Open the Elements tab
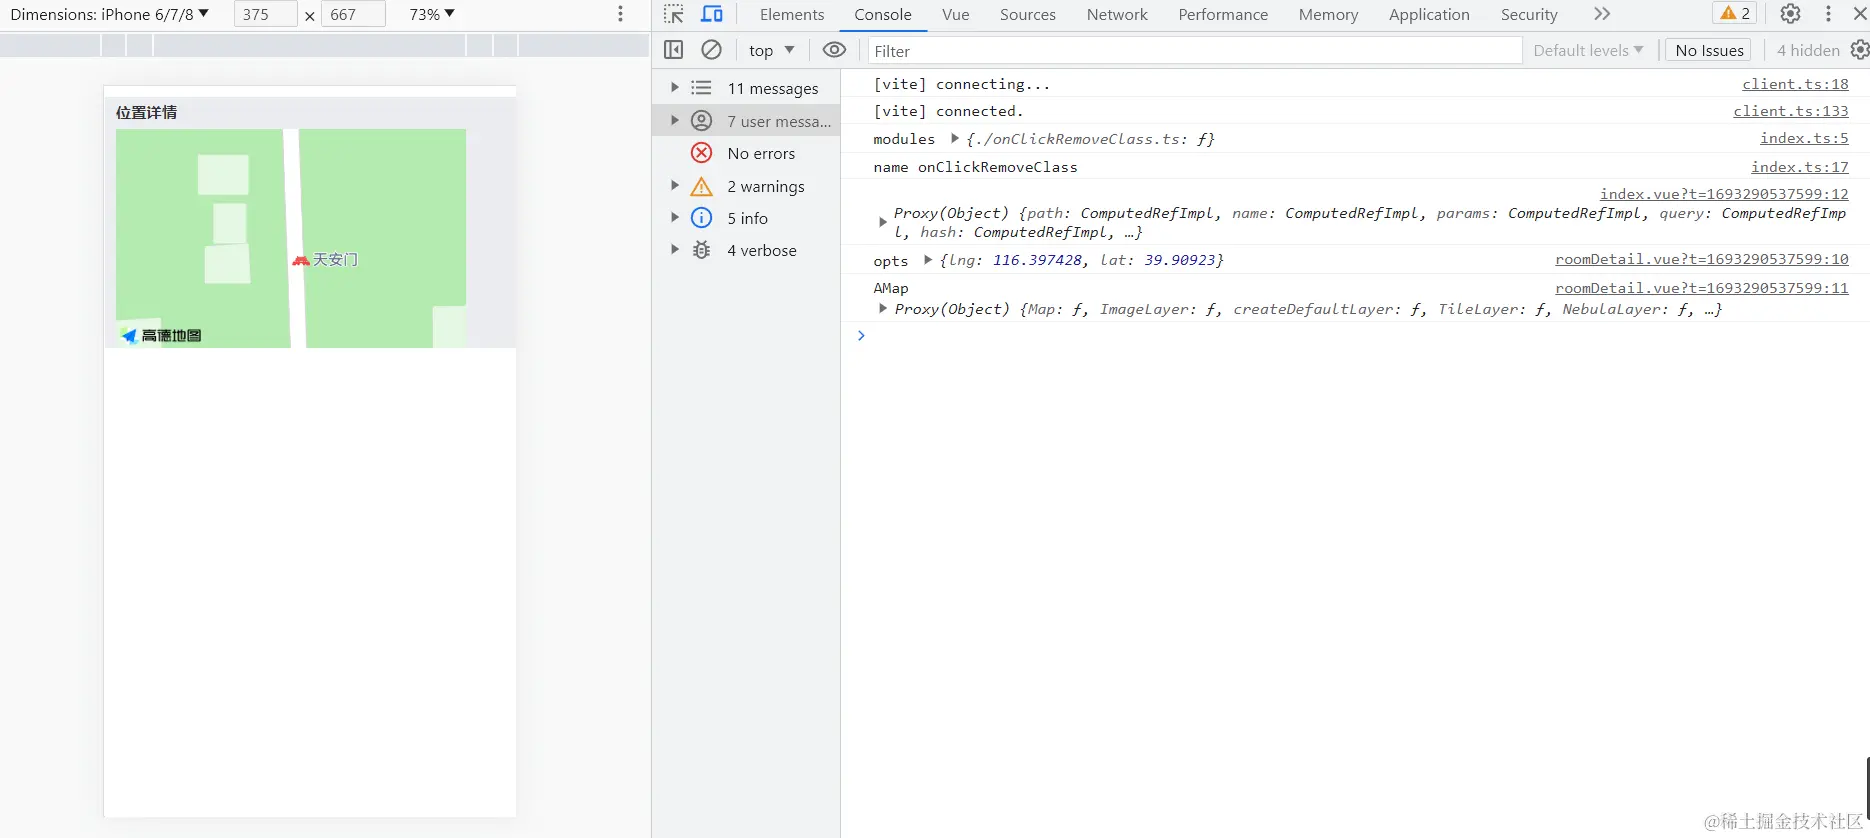The width and height of the screenshot is (1870, 838). tap(792, 14)
